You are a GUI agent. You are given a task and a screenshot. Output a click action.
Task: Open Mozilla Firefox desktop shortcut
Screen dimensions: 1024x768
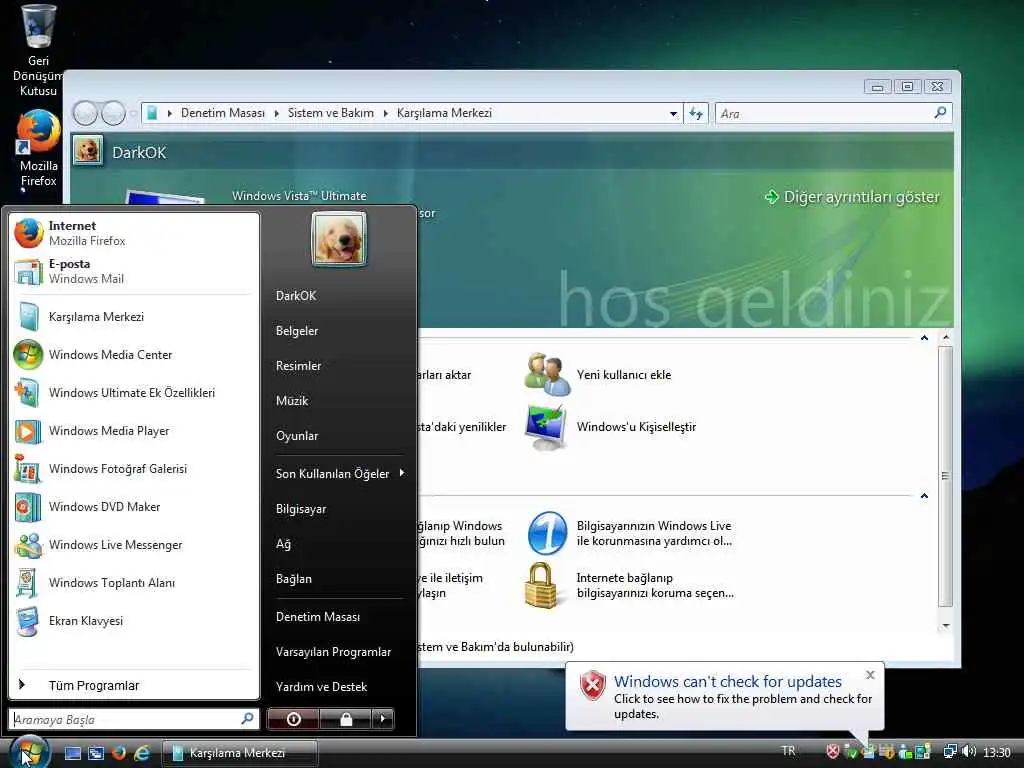pyautogui.click(x=38, y=149)
